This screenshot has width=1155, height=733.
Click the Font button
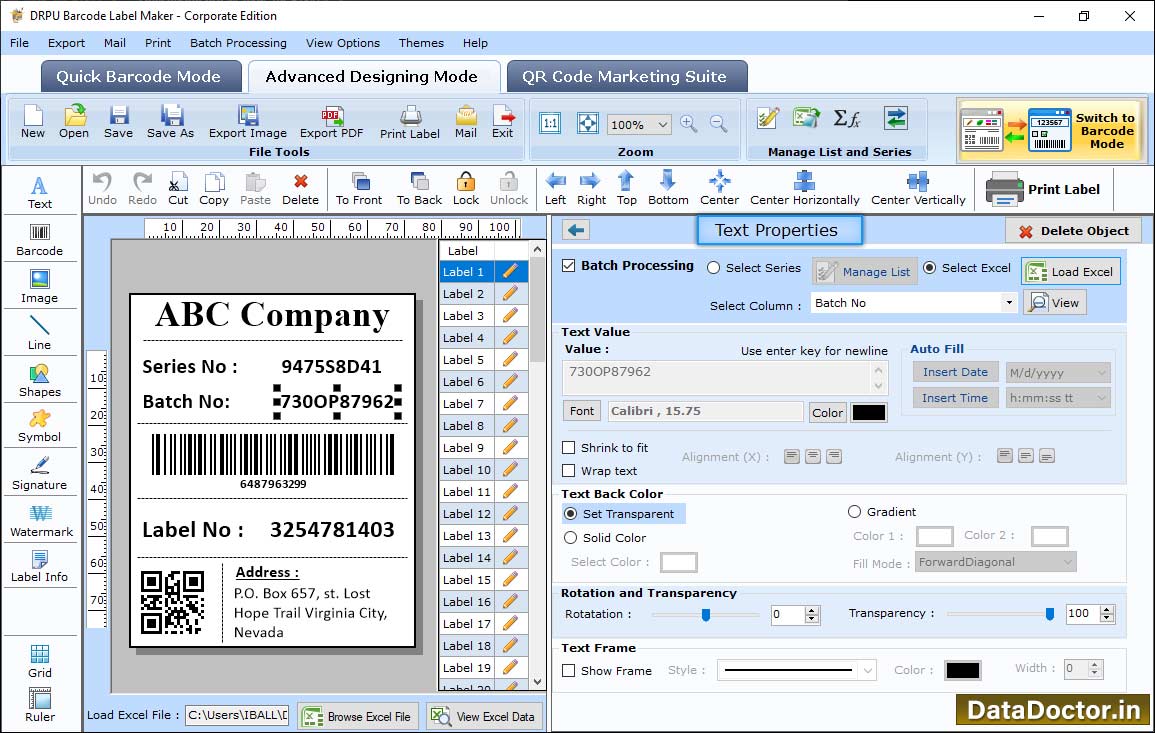[582, 411]
